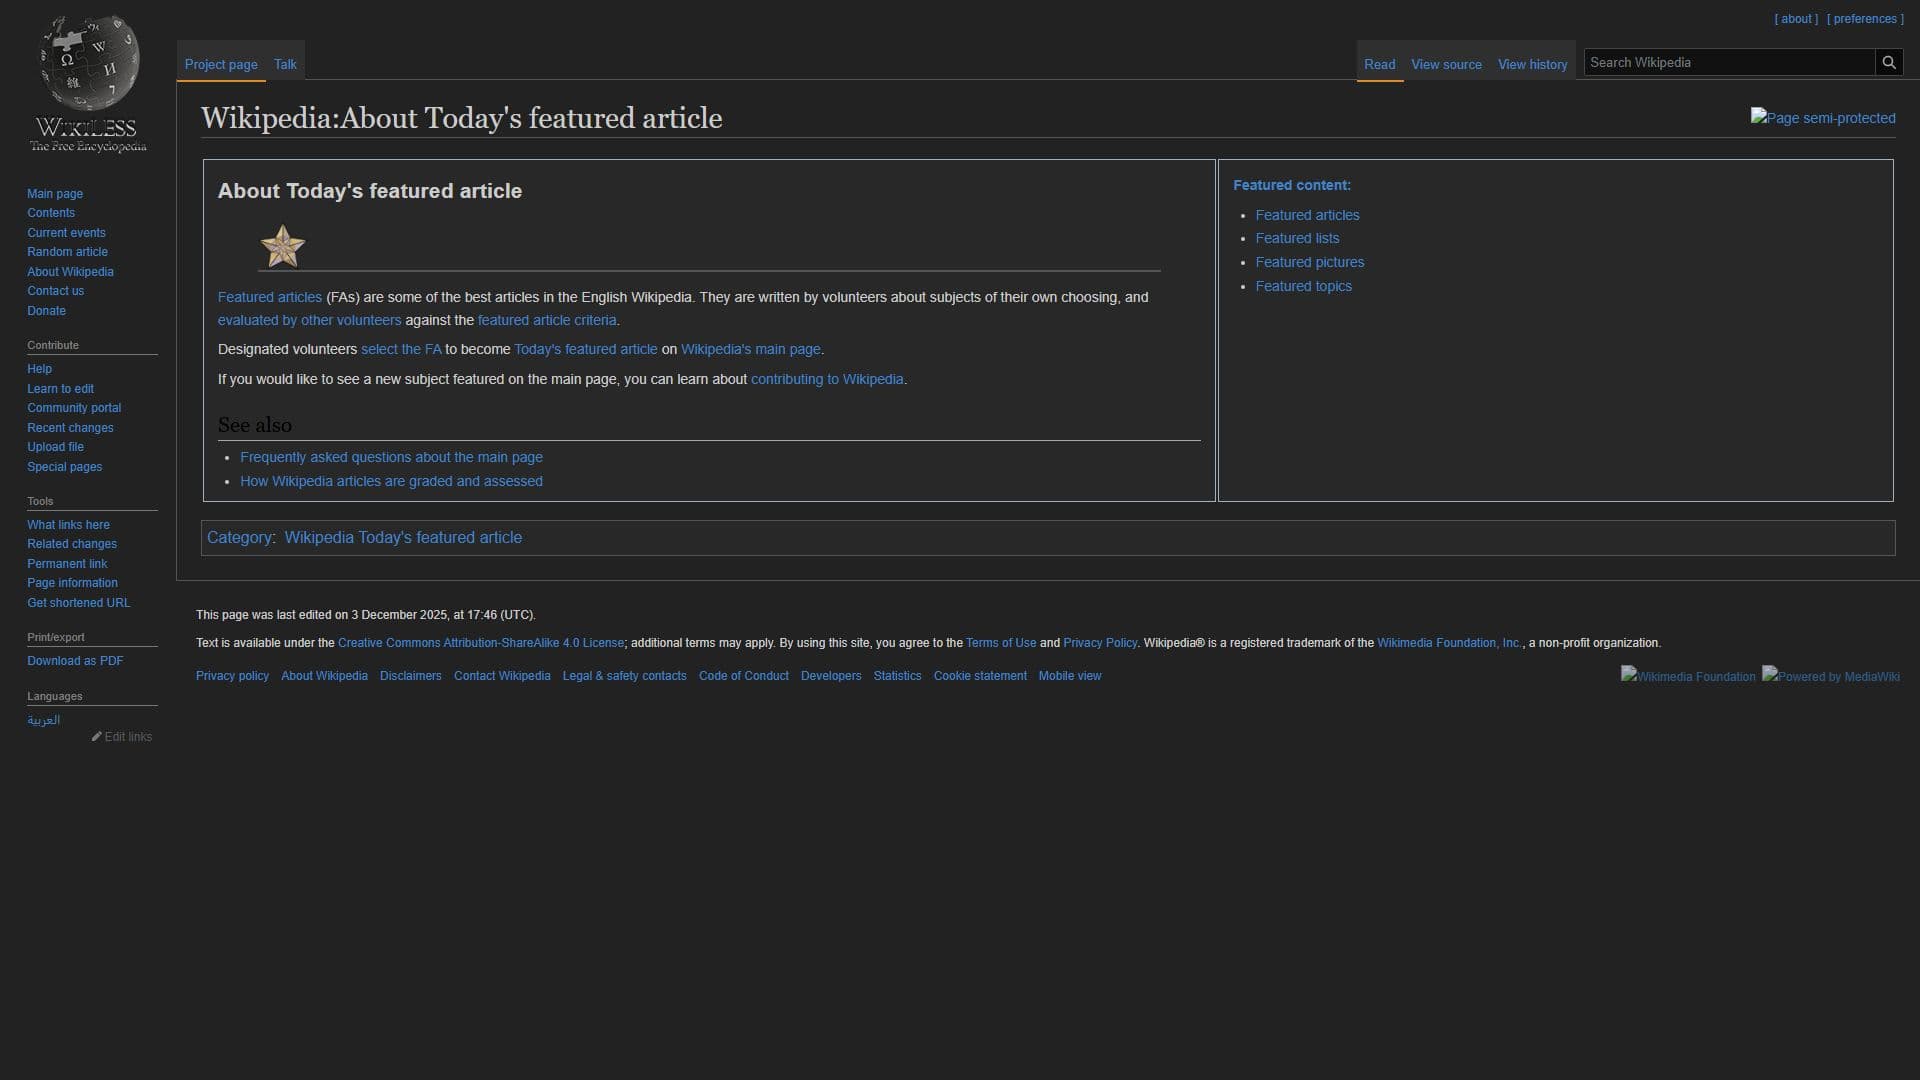The width and height of the screenshot is (1920, 1080).
Task: Open the Featured content heading link
Action: pos(1292,185)
